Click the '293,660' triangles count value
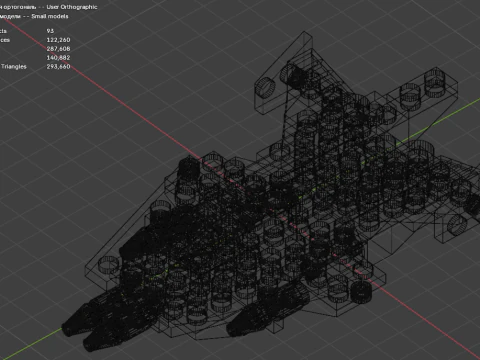This screenshot has height=360, width=480. pos(58,67)
